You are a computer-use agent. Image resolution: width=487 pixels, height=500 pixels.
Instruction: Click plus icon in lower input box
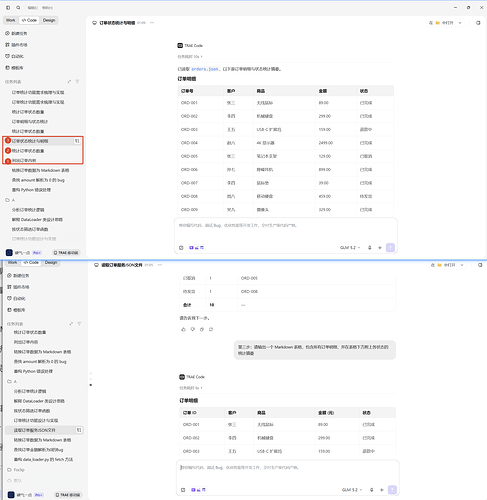[382, 490]
